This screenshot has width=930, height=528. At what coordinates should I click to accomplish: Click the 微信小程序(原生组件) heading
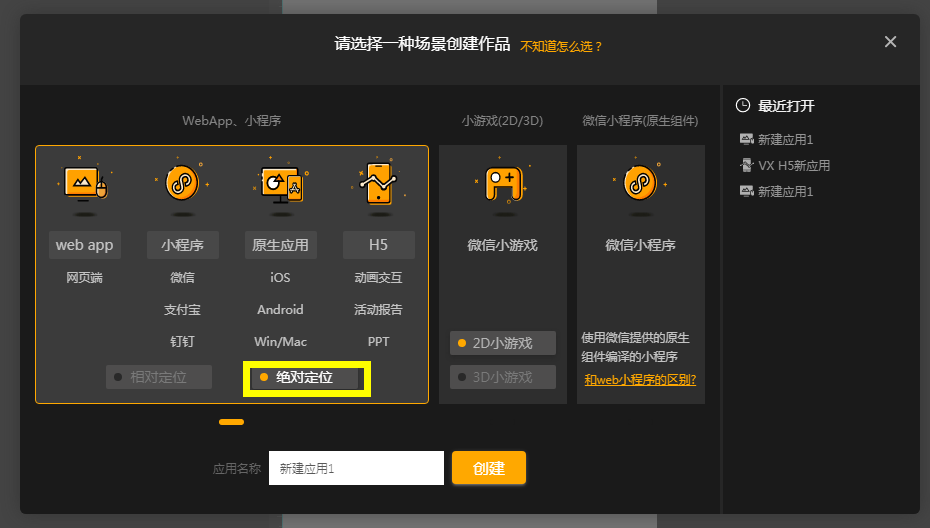[x=640, y=120]
